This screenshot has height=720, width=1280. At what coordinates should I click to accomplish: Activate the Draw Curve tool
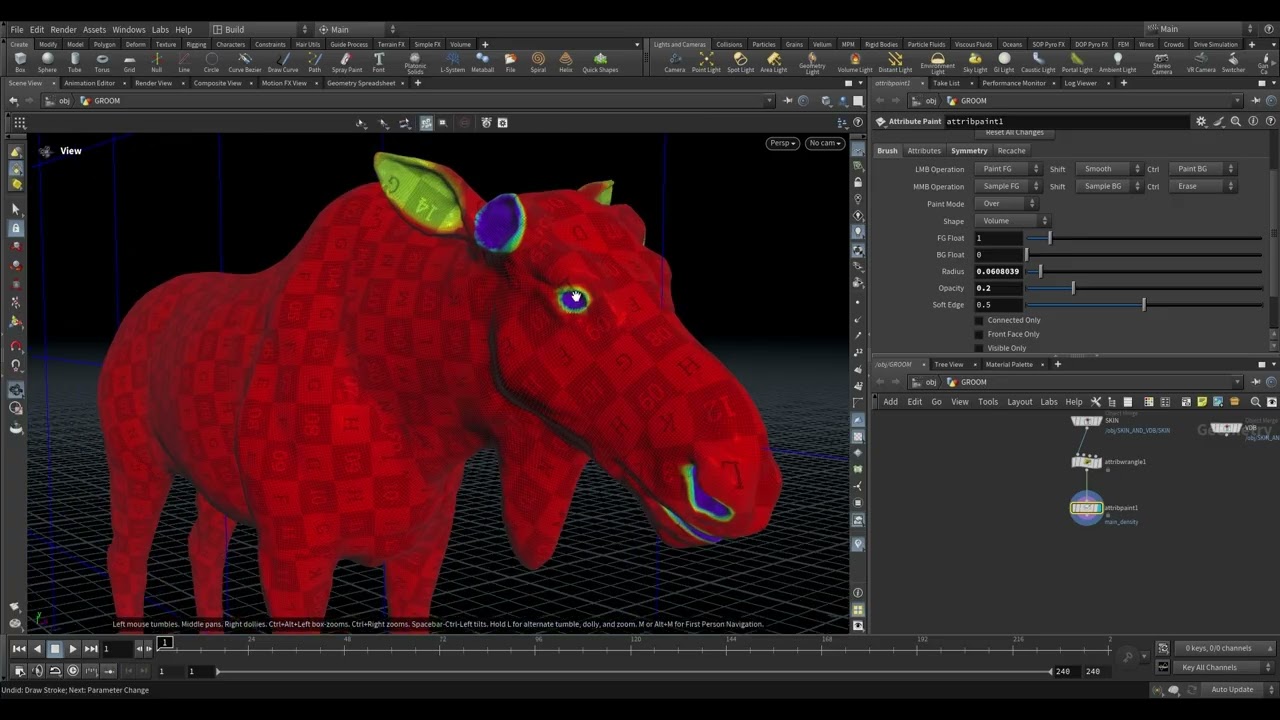[283, 63]
